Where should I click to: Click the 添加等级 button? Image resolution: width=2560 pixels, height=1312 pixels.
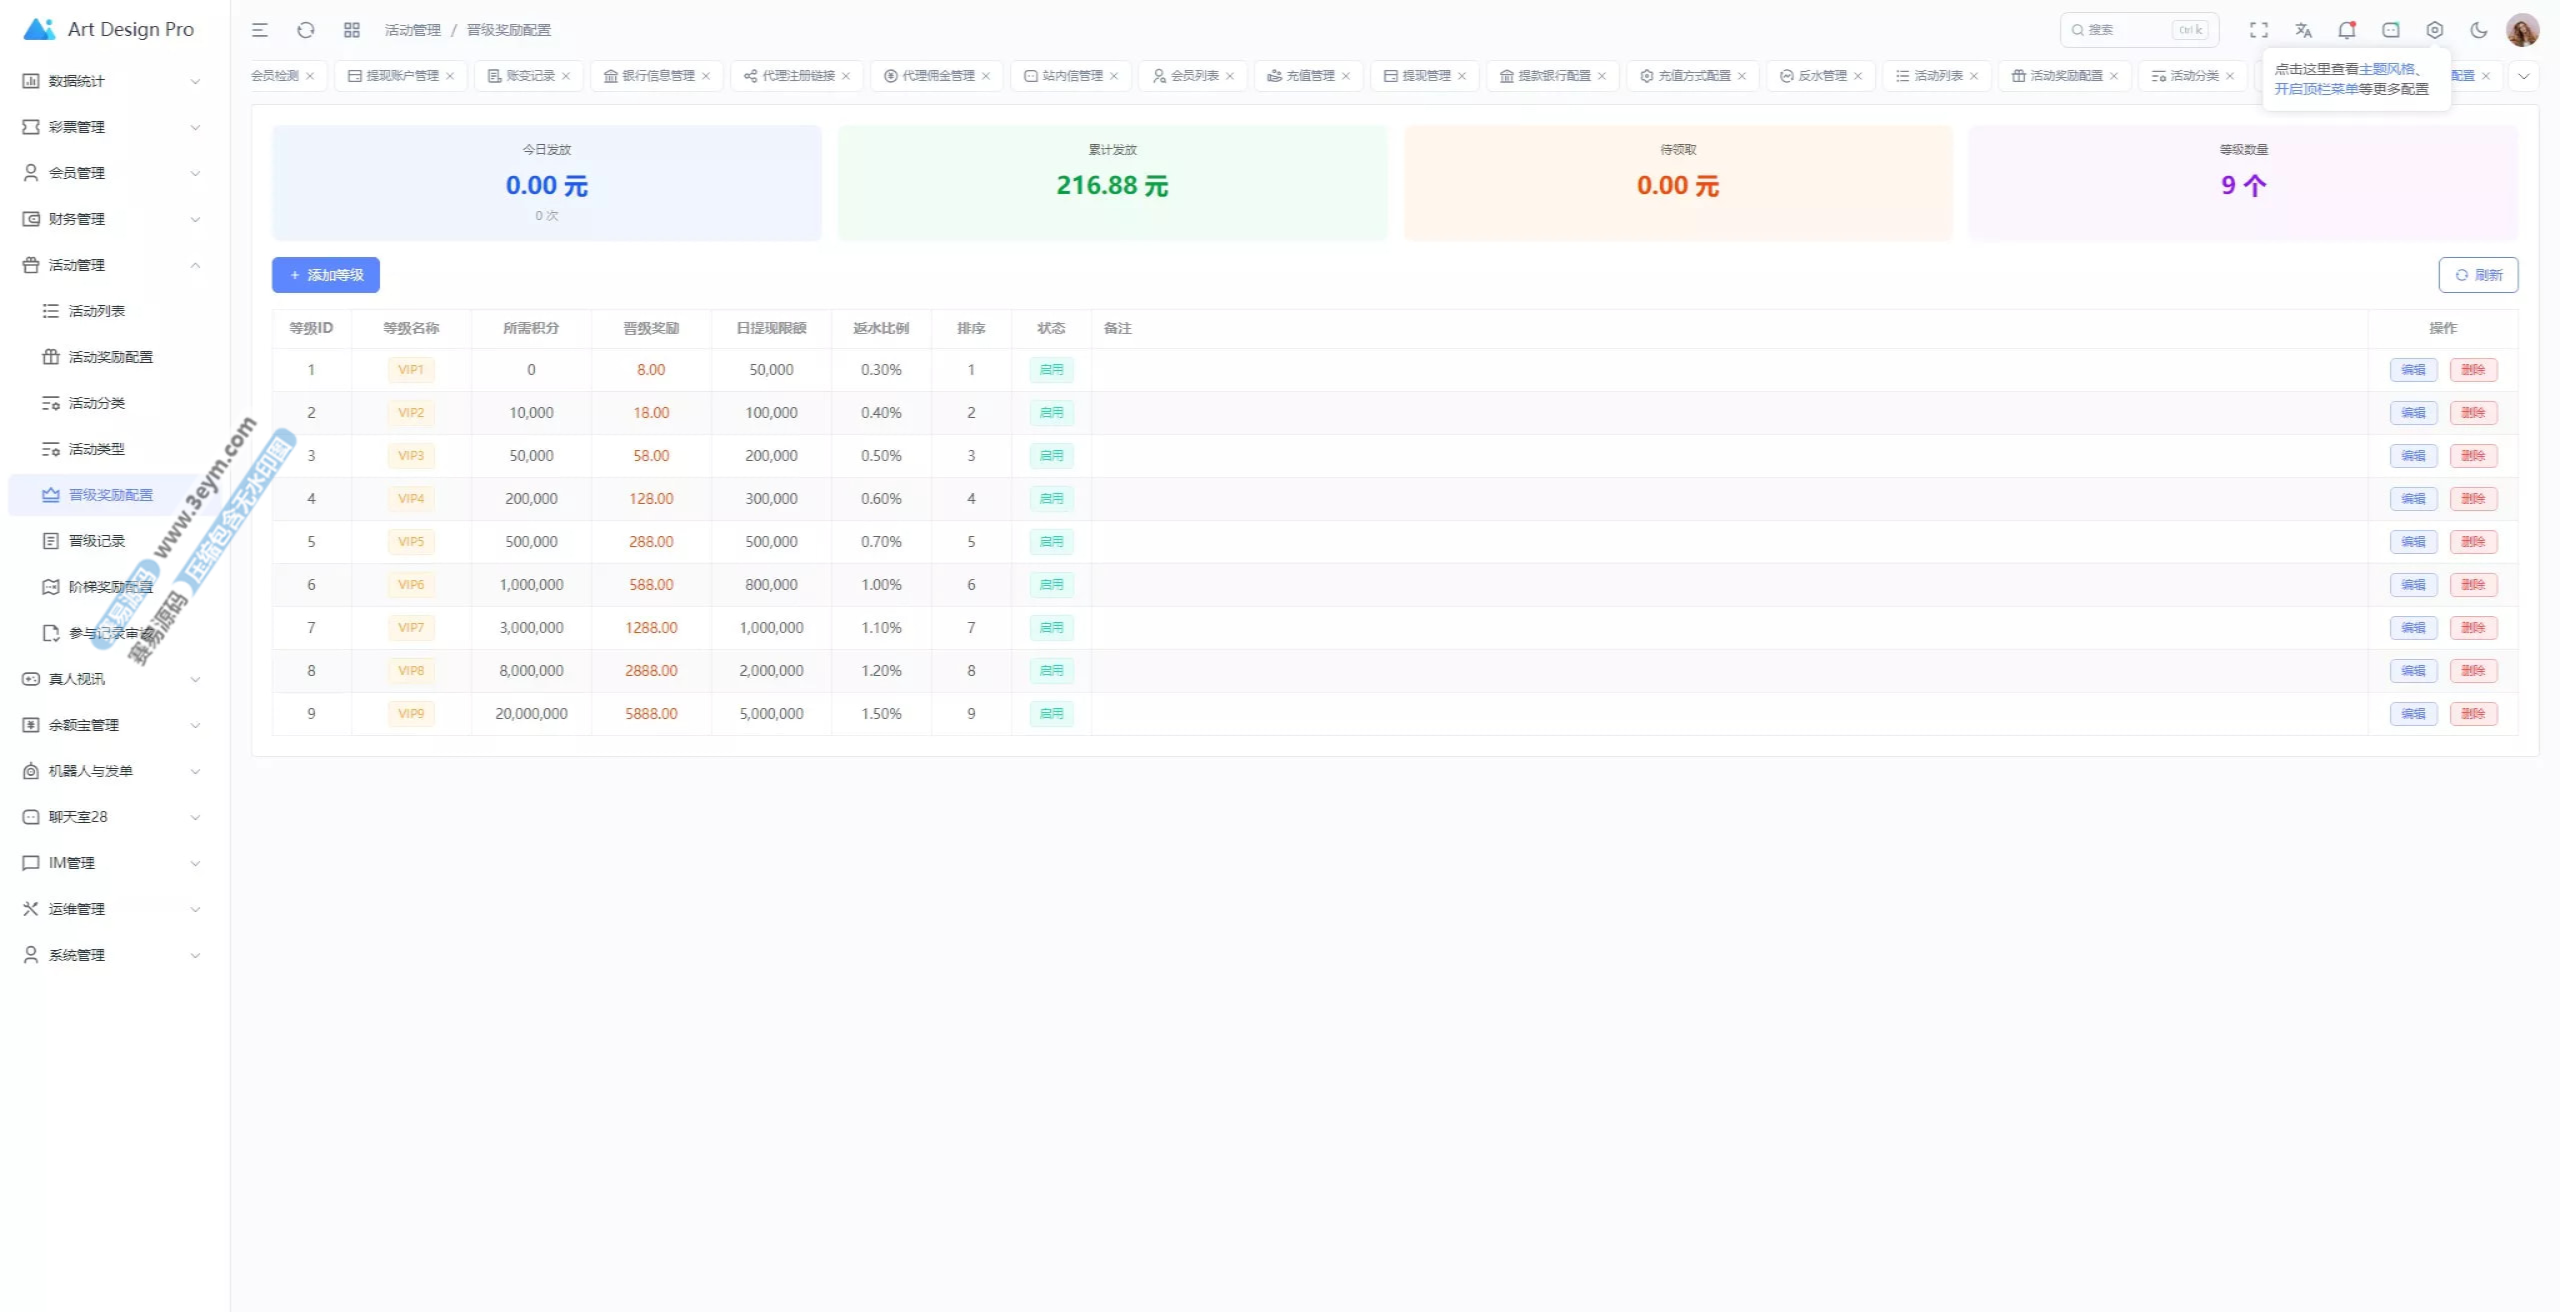[326, 275]
